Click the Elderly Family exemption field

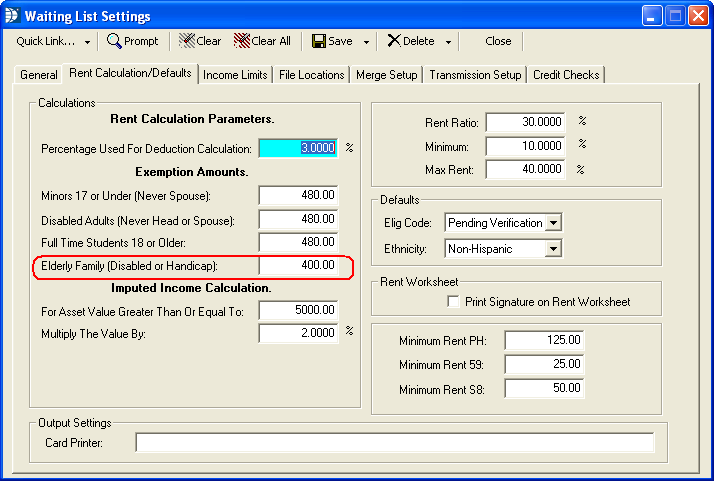point(298,265)
